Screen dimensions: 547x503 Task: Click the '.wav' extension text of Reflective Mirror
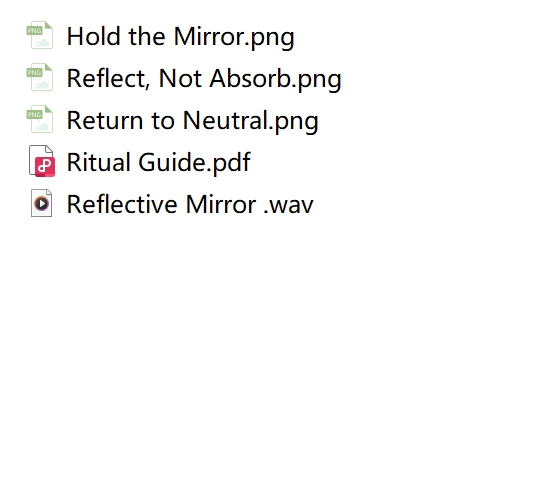pyautogui.click(x=289, y=205)
